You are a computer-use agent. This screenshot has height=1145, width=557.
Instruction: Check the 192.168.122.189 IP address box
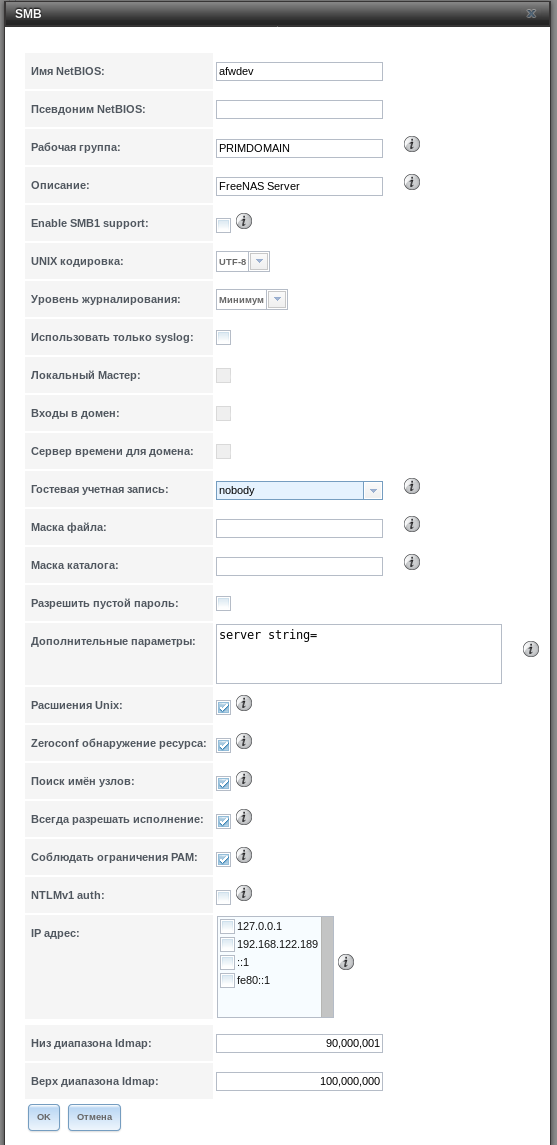[x=227, y=944]
